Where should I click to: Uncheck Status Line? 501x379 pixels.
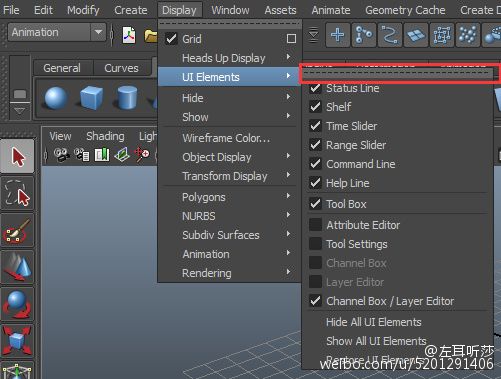pyautogui.click(x=315, y=88)
